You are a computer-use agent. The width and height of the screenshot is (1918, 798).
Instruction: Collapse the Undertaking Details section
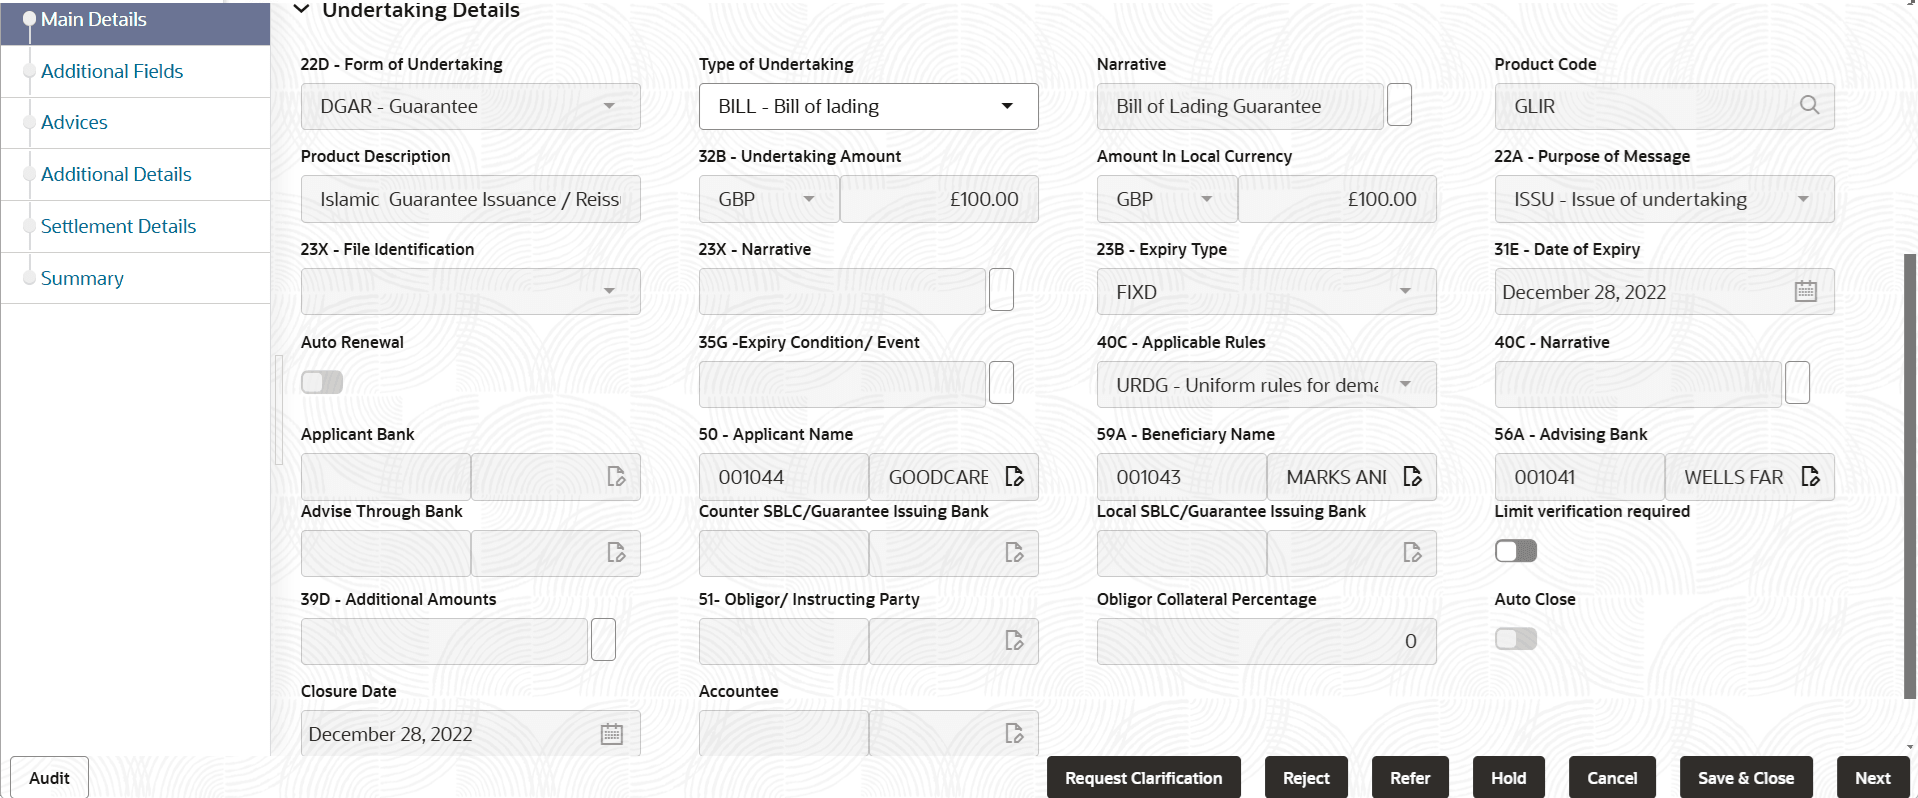pos(301,10)
